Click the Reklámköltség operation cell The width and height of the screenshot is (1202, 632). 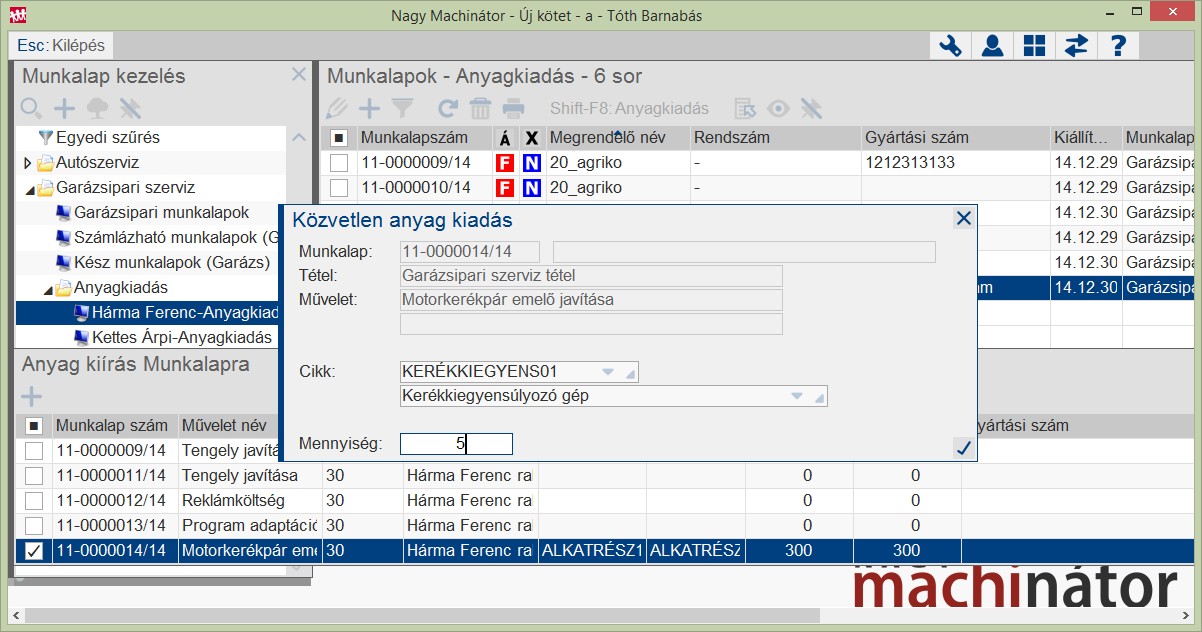click(250, 501)
